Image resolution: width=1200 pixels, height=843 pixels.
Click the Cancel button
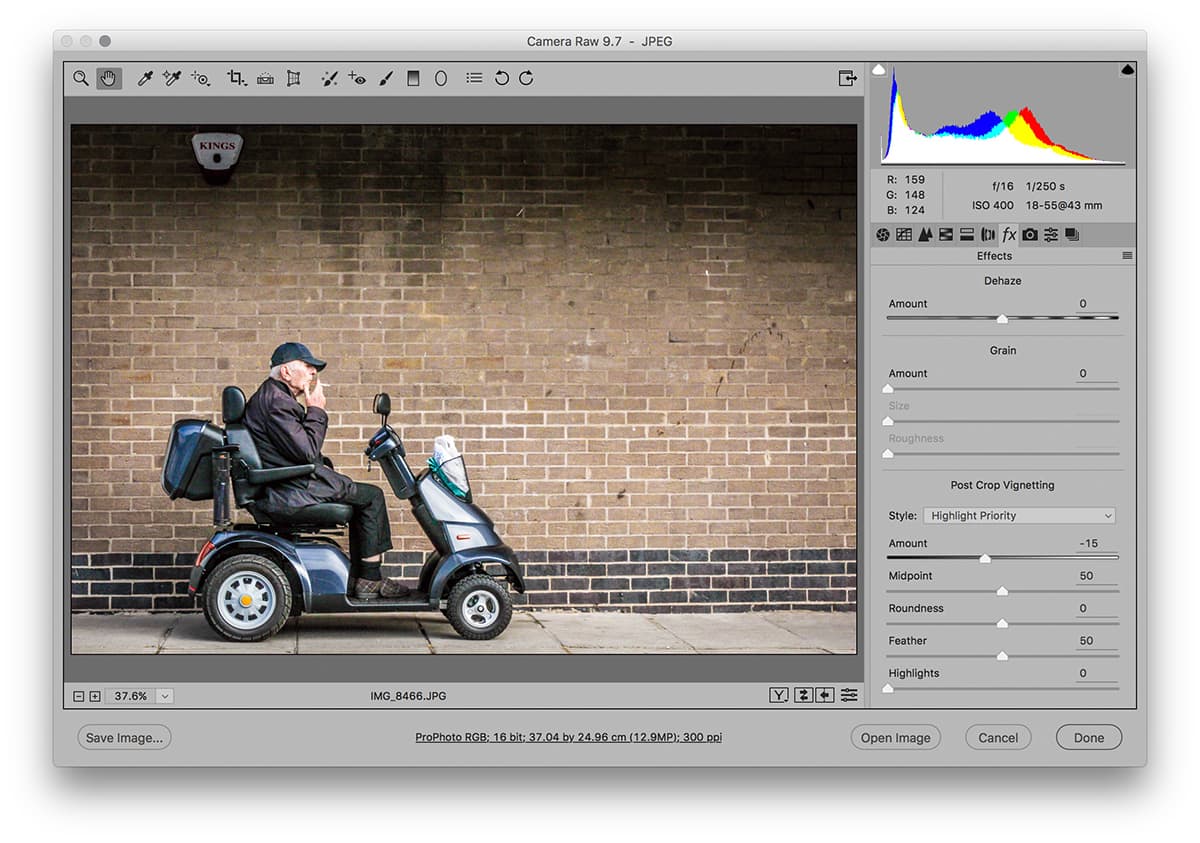pos(998,738)
